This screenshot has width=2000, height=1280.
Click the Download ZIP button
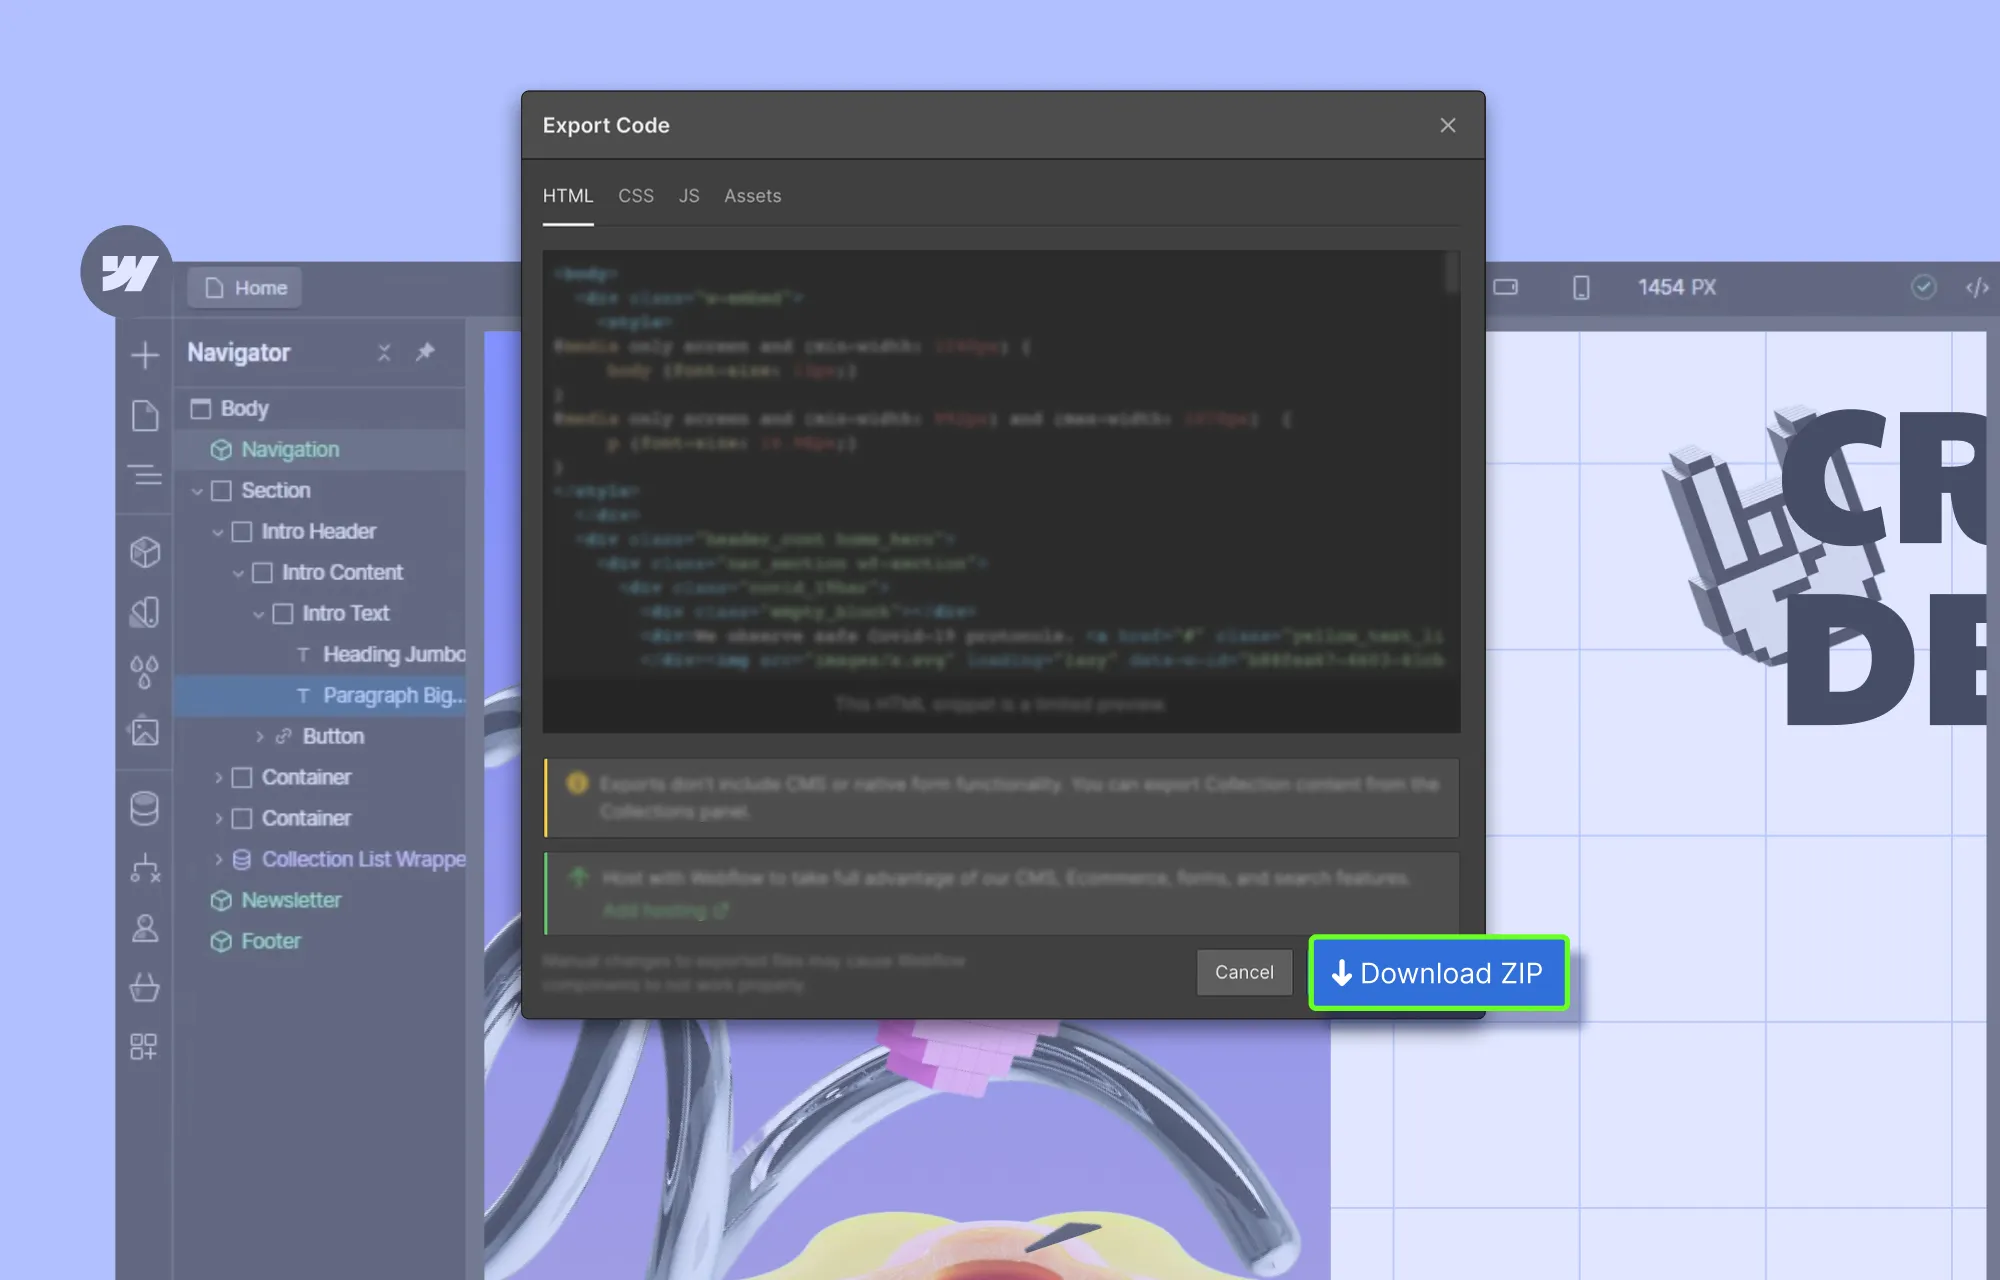[1437, 973]
